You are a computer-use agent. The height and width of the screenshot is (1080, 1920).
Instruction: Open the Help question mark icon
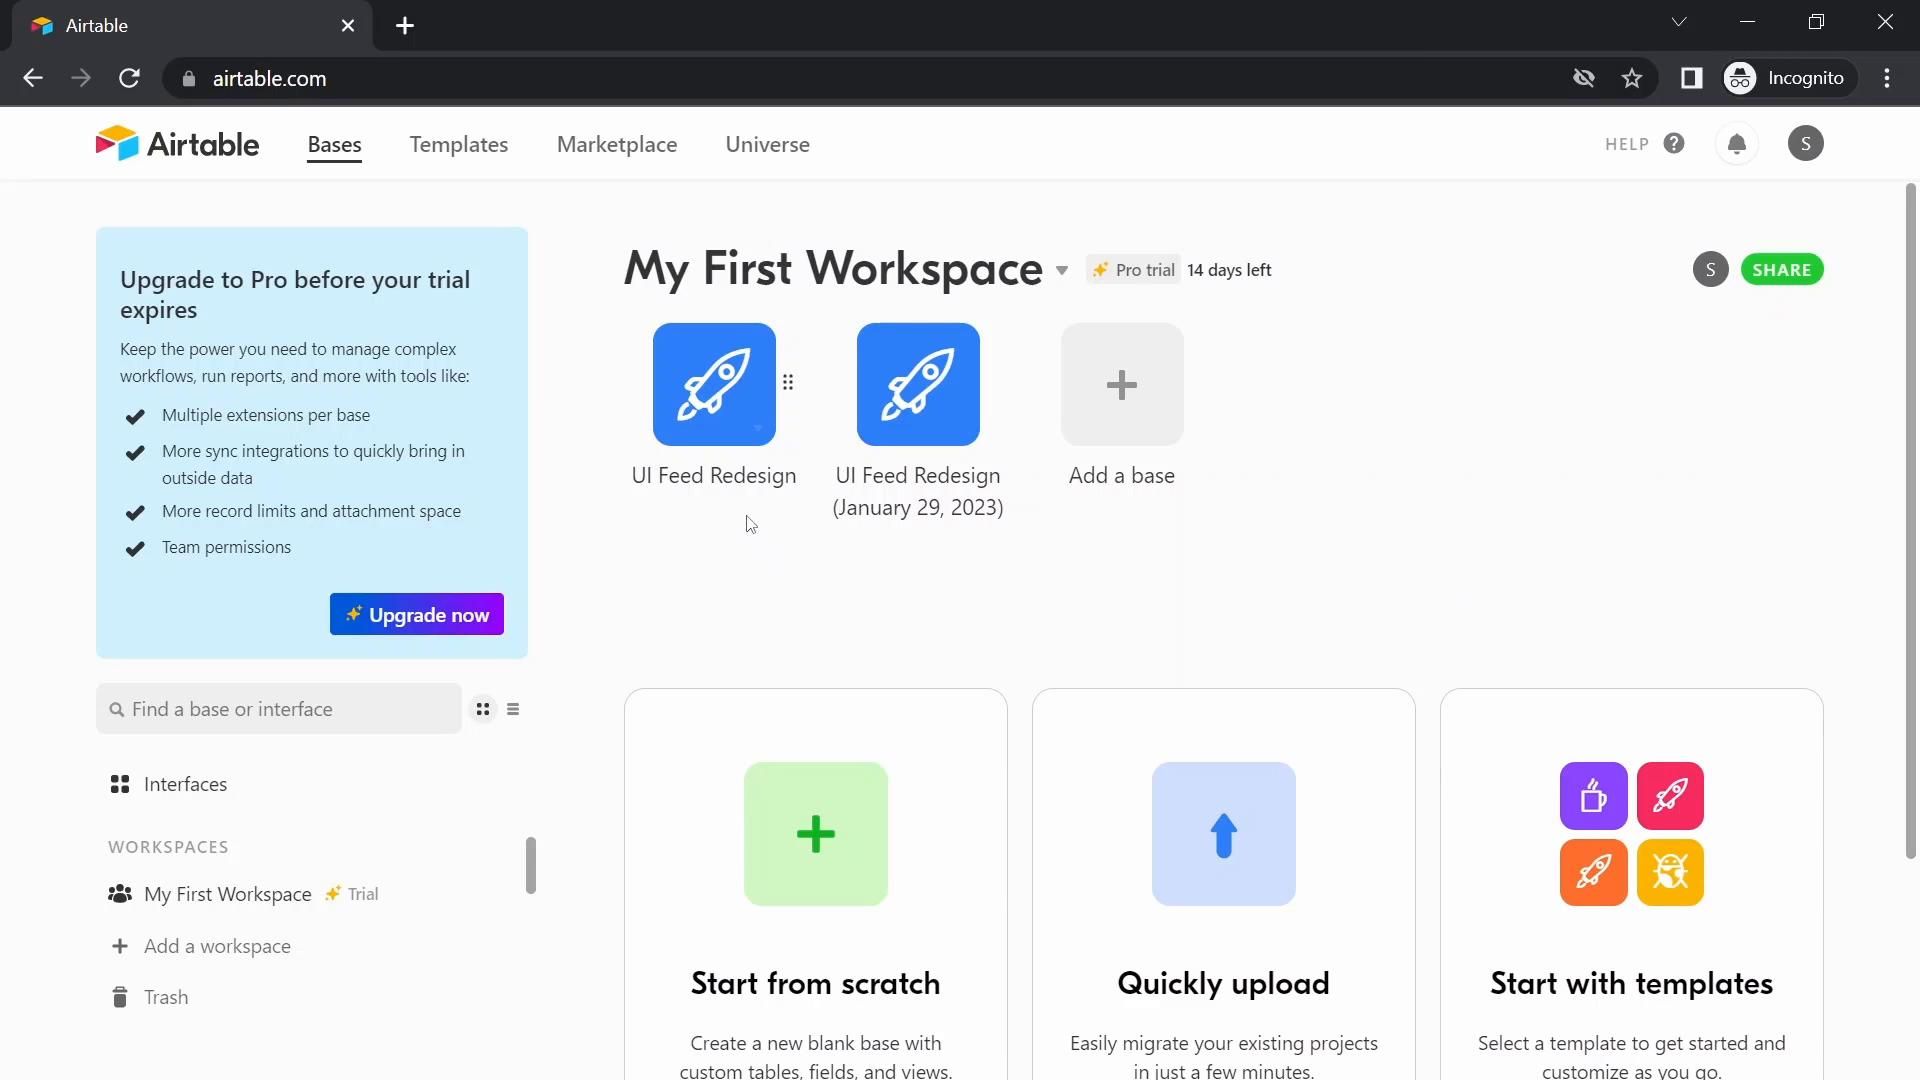(1674, 143)
